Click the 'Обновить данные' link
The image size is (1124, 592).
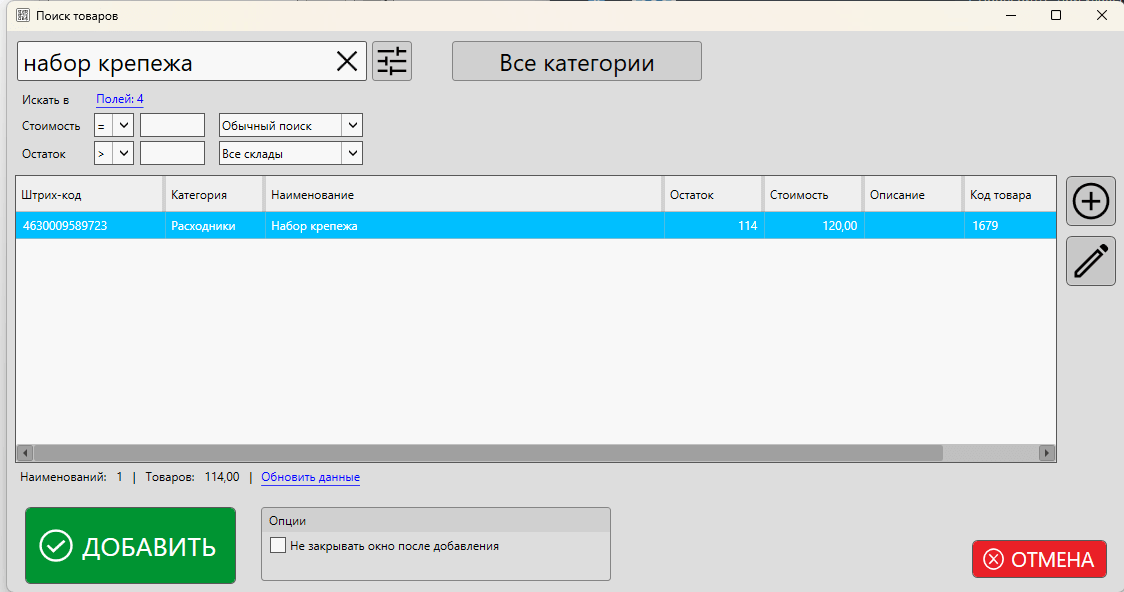(x=310, y=478)
